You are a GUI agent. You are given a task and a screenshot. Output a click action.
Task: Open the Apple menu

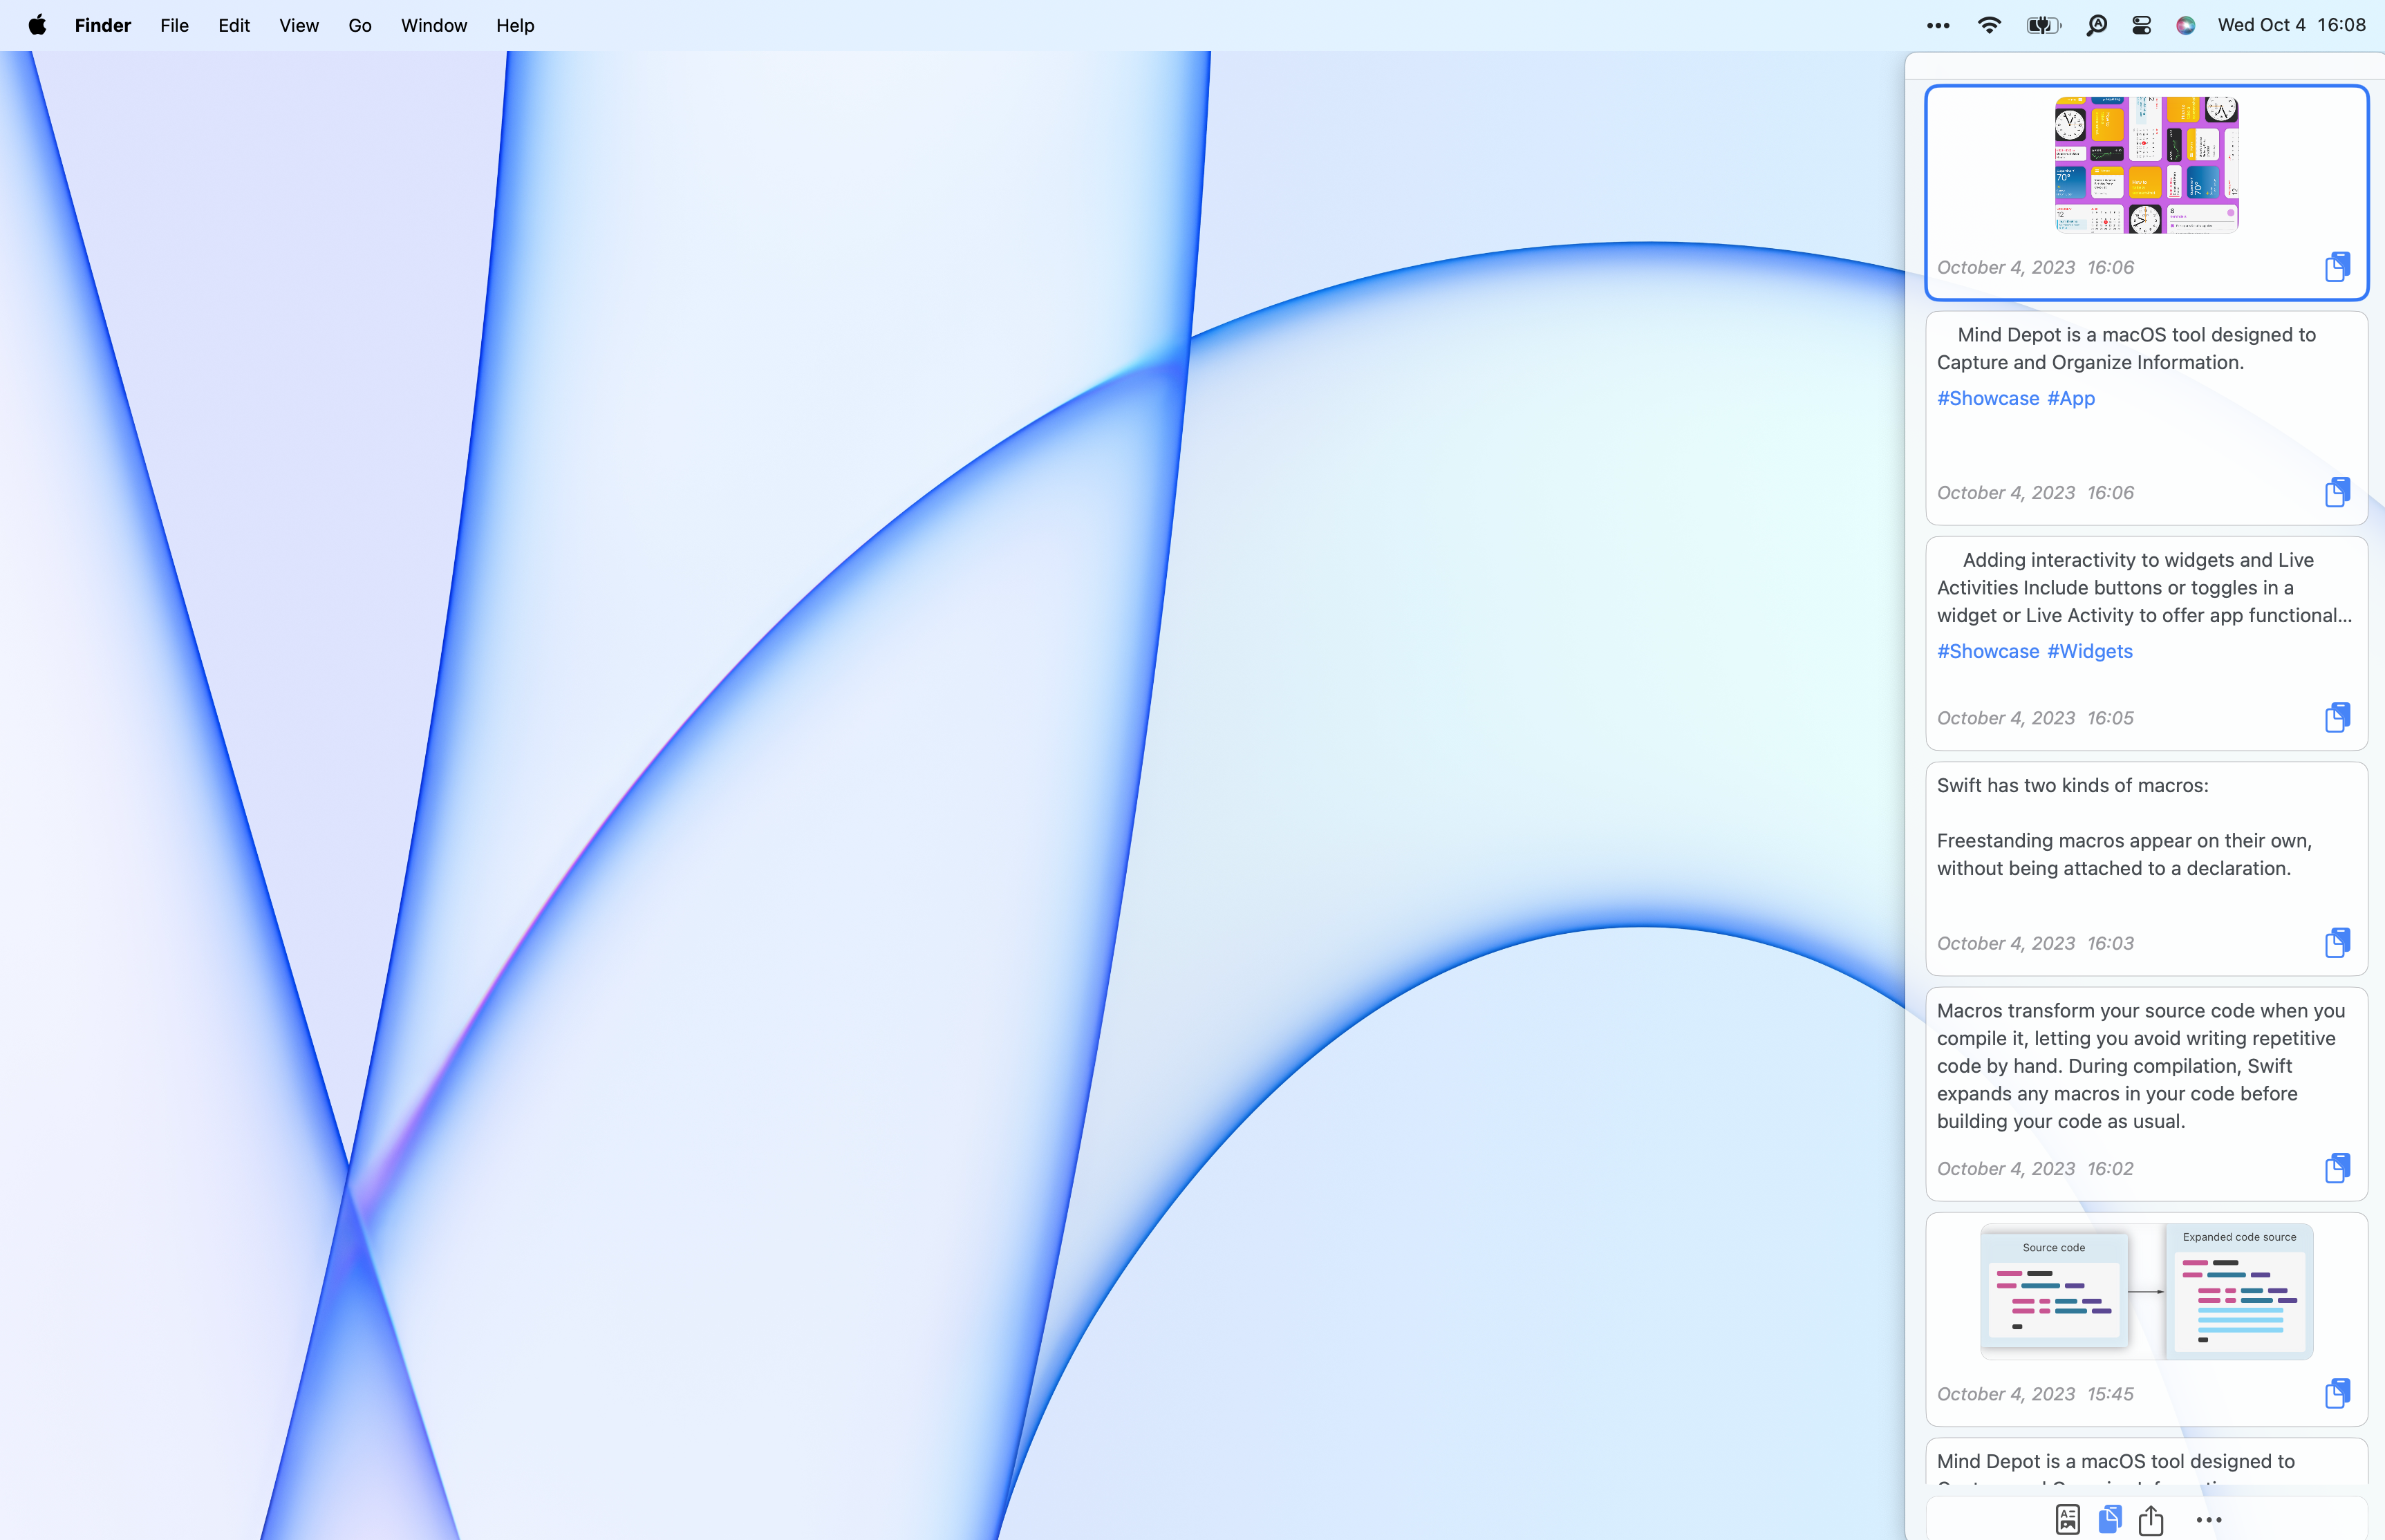pyautogui.click(x=37, y=25)
